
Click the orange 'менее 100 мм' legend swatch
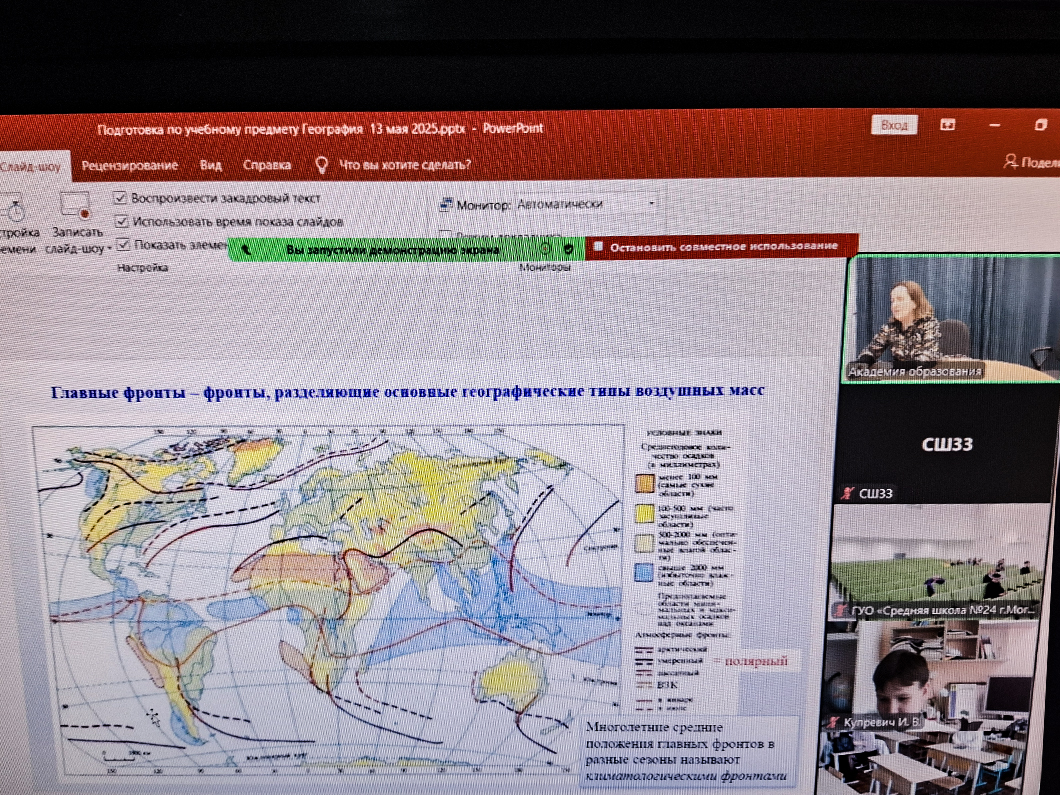[x=645, y=484]
